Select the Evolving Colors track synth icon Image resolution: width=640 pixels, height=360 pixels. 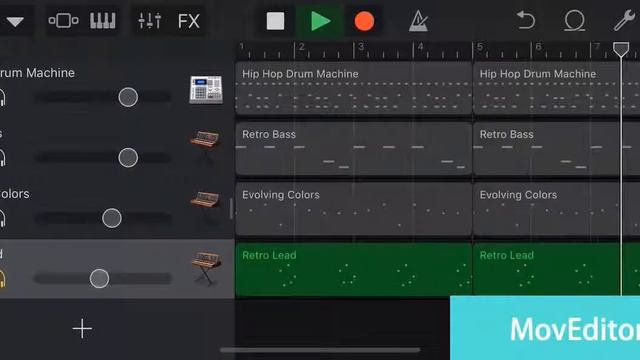pos(205,206)
